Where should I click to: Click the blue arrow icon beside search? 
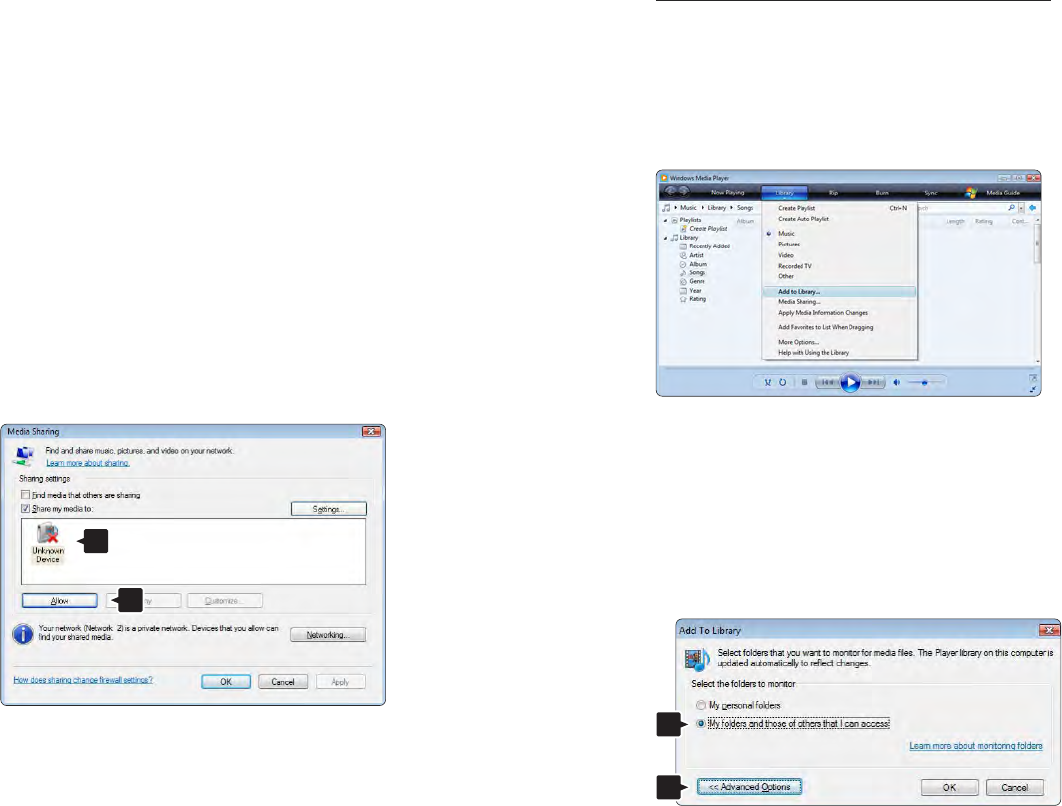coord(1032,208)
